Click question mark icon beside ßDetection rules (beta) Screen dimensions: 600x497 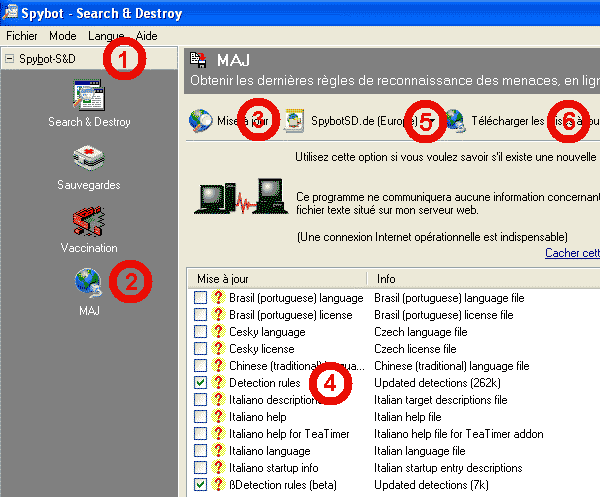click(218, 484)
